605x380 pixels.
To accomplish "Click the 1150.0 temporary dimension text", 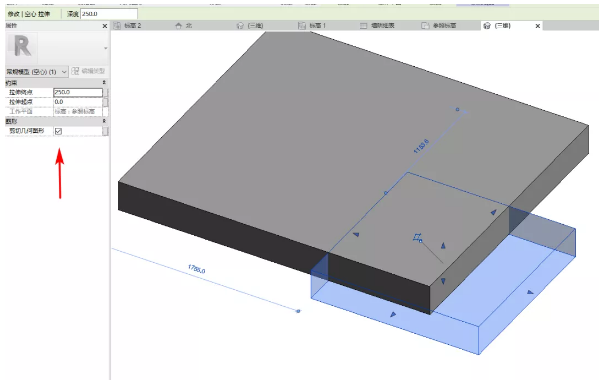I will pyautogui.click(x=421, y=146).
